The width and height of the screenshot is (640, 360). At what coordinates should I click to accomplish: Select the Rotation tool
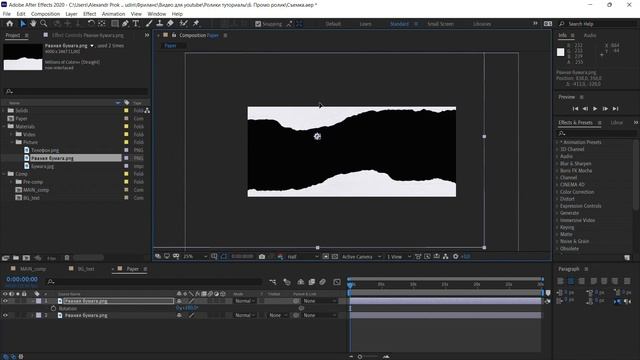coord(91,24)
